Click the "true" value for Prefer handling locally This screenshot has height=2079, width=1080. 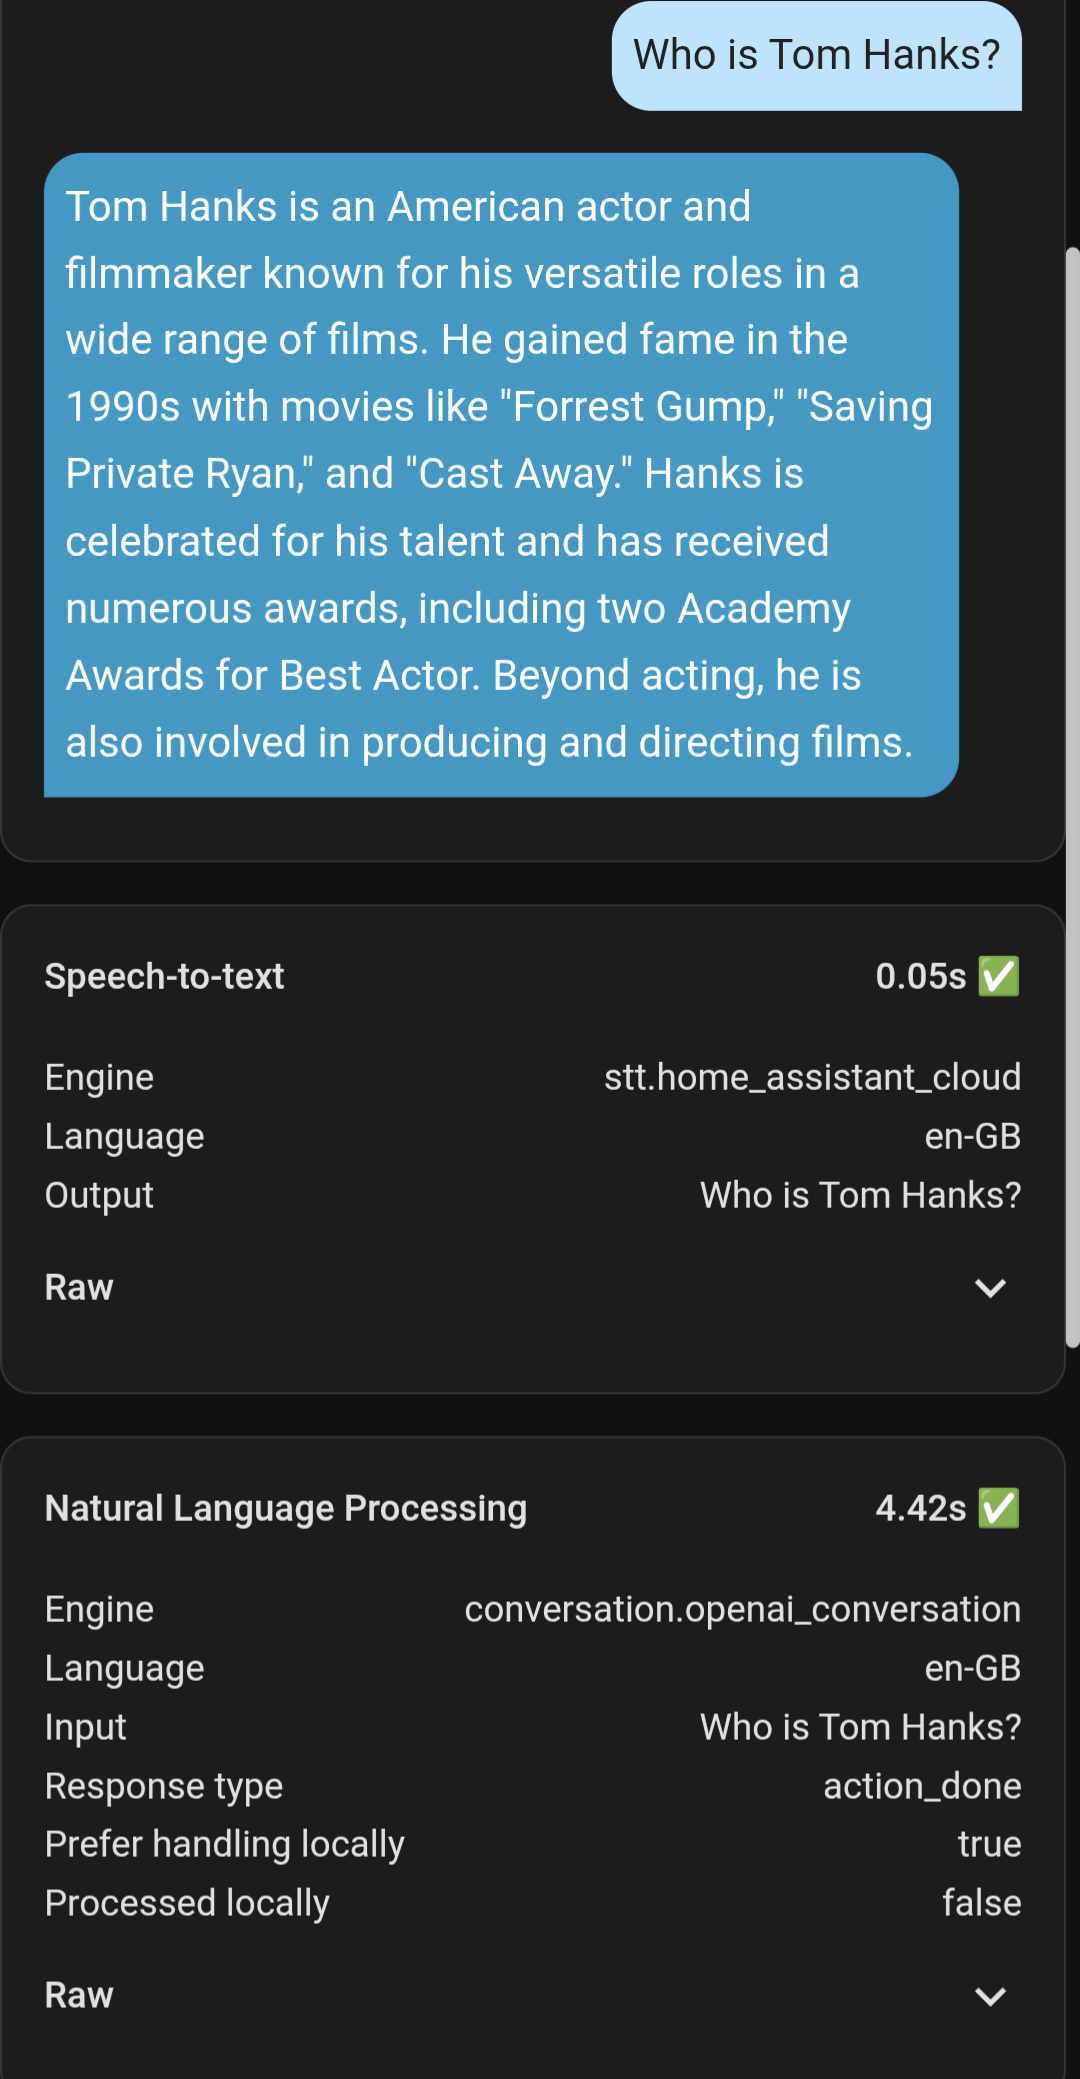click(x=989, y=1844)
